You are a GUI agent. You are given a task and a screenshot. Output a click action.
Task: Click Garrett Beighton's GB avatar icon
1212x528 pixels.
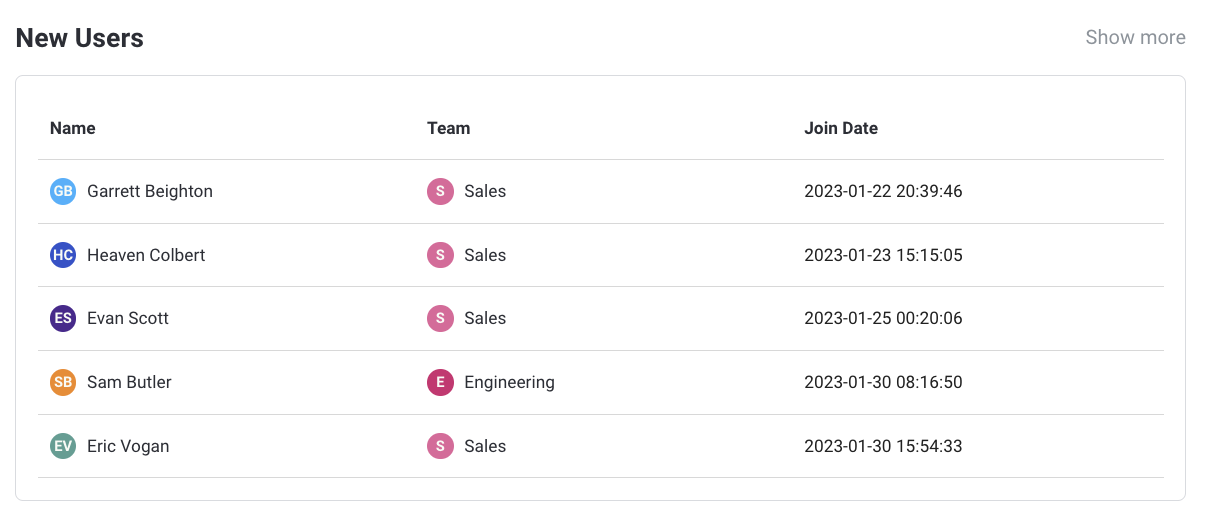(x=63, y=191)
